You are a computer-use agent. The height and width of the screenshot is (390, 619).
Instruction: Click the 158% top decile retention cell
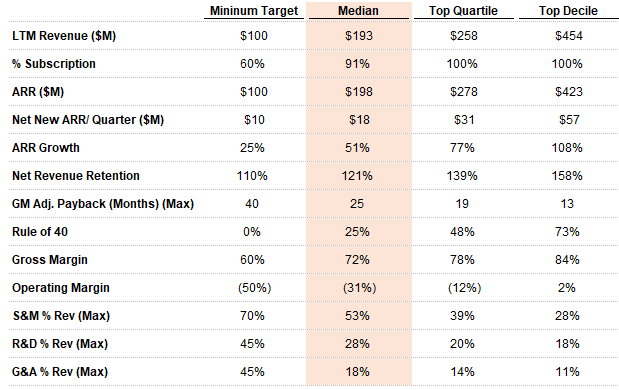pyautogui.click(x=567, y=176)
